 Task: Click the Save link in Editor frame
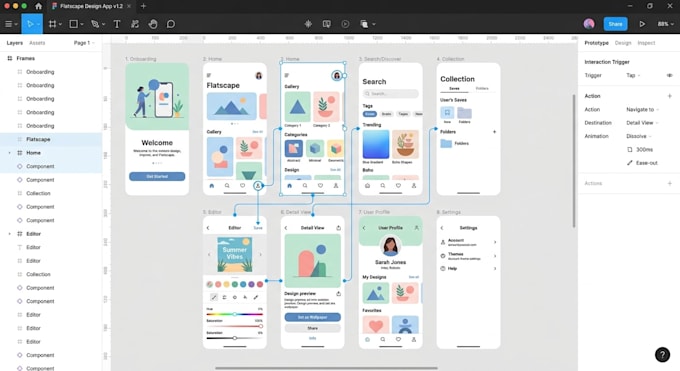click(x=258, y=228)
